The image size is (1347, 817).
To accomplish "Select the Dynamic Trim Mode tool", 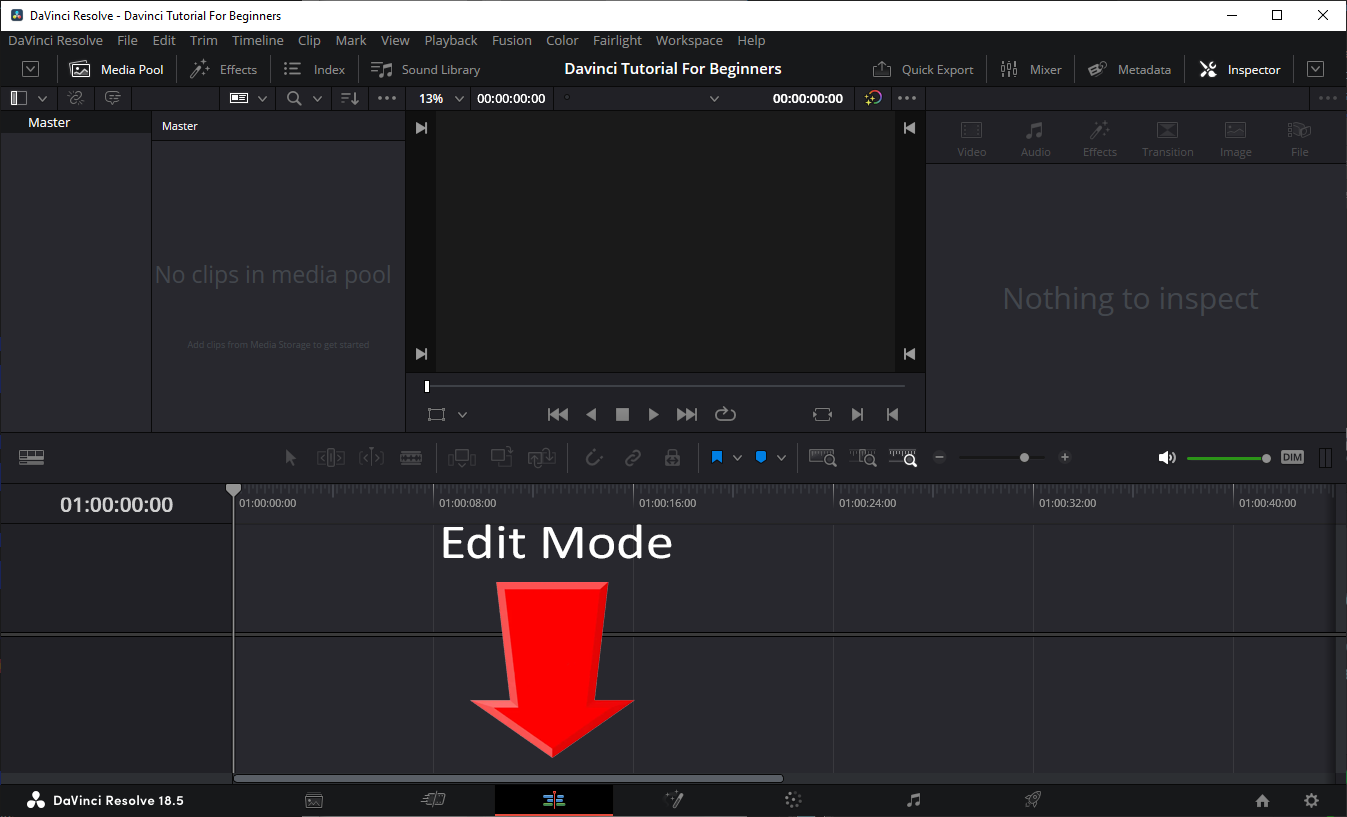I will click(371, 458).
